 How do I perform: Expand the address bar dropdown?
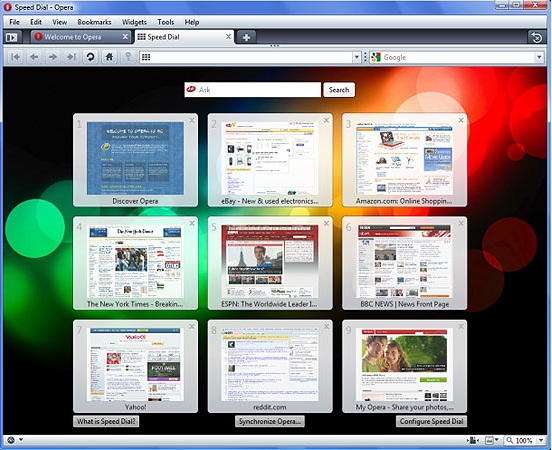pos(357,57)
